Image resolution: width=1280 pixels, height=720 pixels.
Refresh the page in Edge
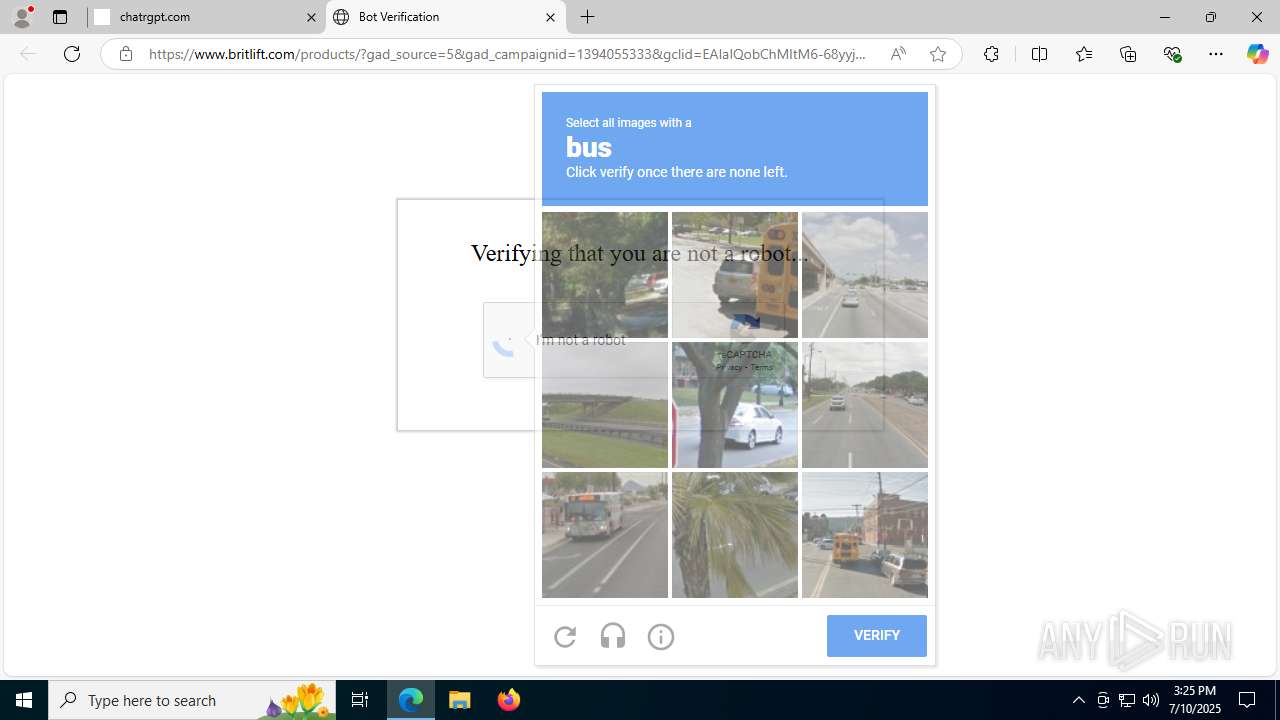pos(72,54)
